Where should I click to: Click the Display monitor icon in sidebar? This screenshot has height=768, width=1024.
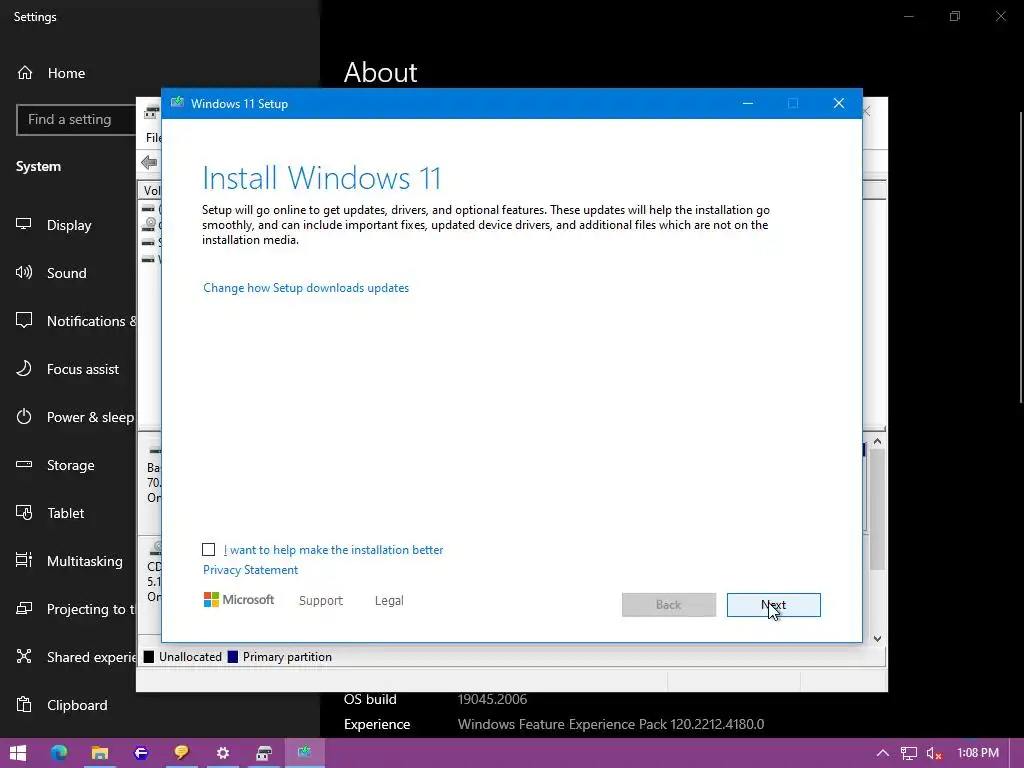point(24,224)
